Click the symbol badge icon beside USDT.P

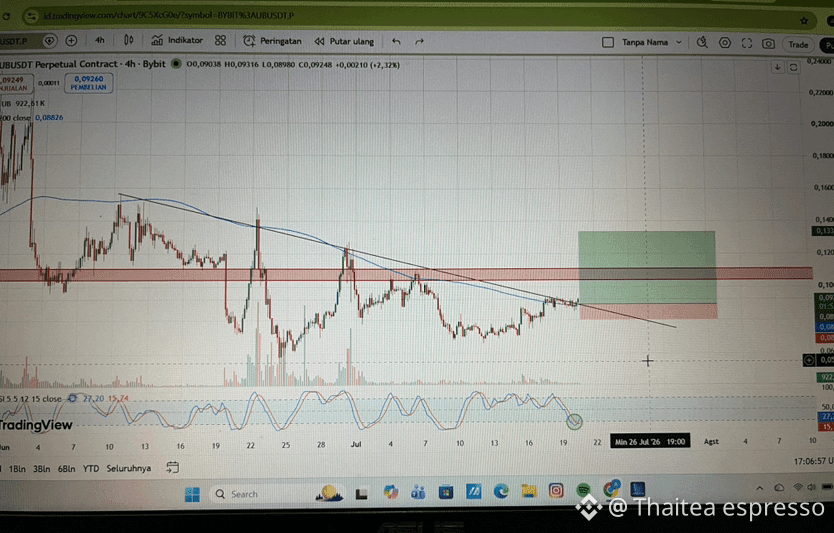(49, 40)
